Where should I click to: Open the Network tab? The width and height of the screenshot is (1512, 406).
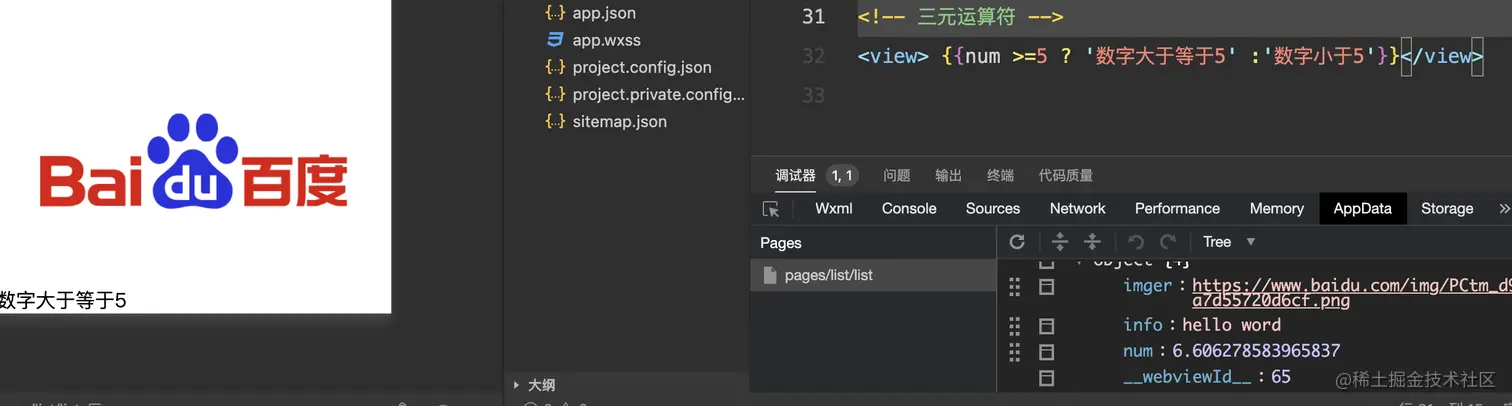tap(1077, 209)
